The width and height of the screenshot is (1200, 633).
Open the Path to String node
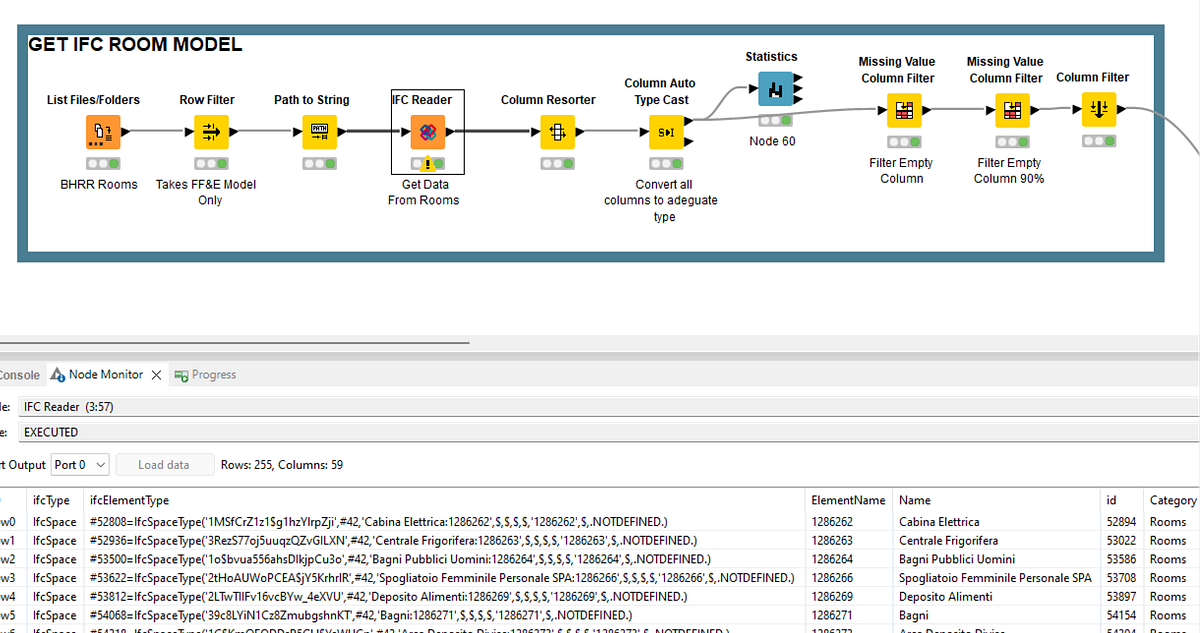319,131
